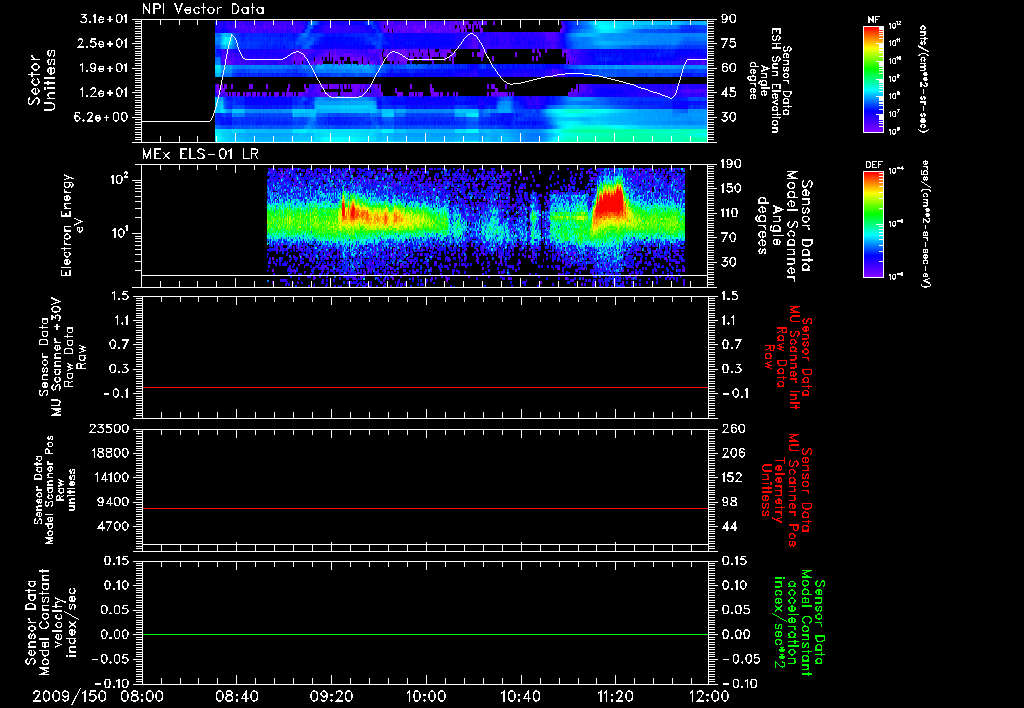Click the green line in the velocity panel
The height and width of the screenshot is (708, 1024).
(x=424, y=634)
